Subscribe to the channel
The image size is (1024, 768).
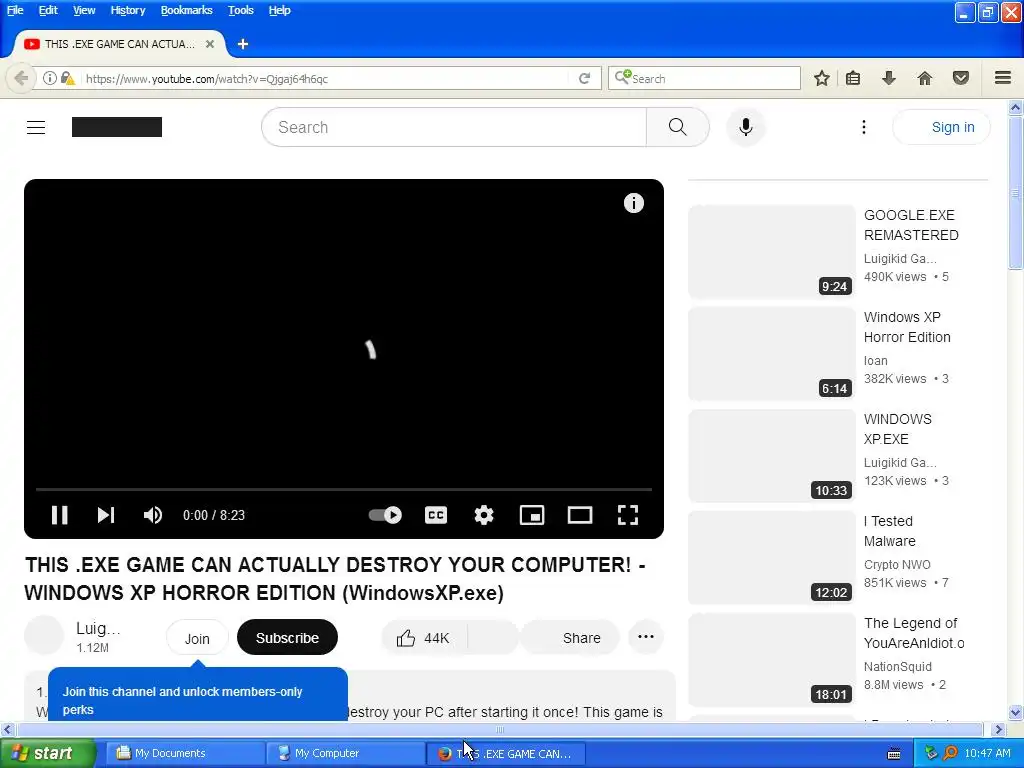pos(287,637)
